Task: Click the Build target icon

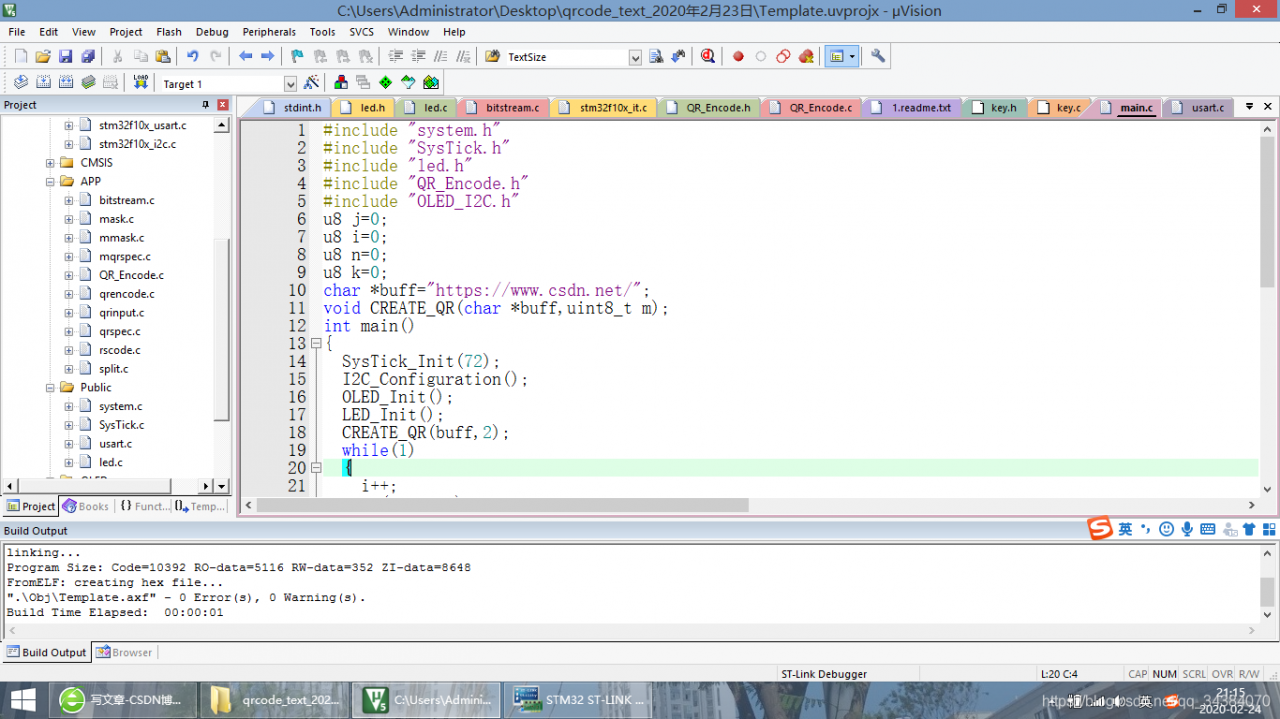Action: 43,83
